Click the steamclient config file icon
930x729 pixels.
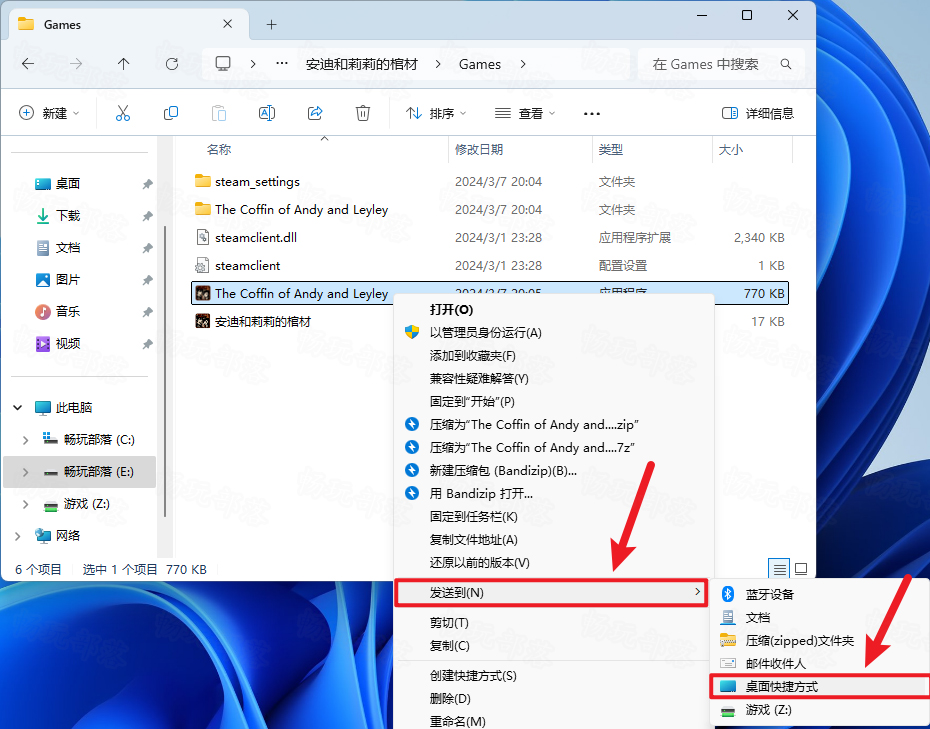203,265
